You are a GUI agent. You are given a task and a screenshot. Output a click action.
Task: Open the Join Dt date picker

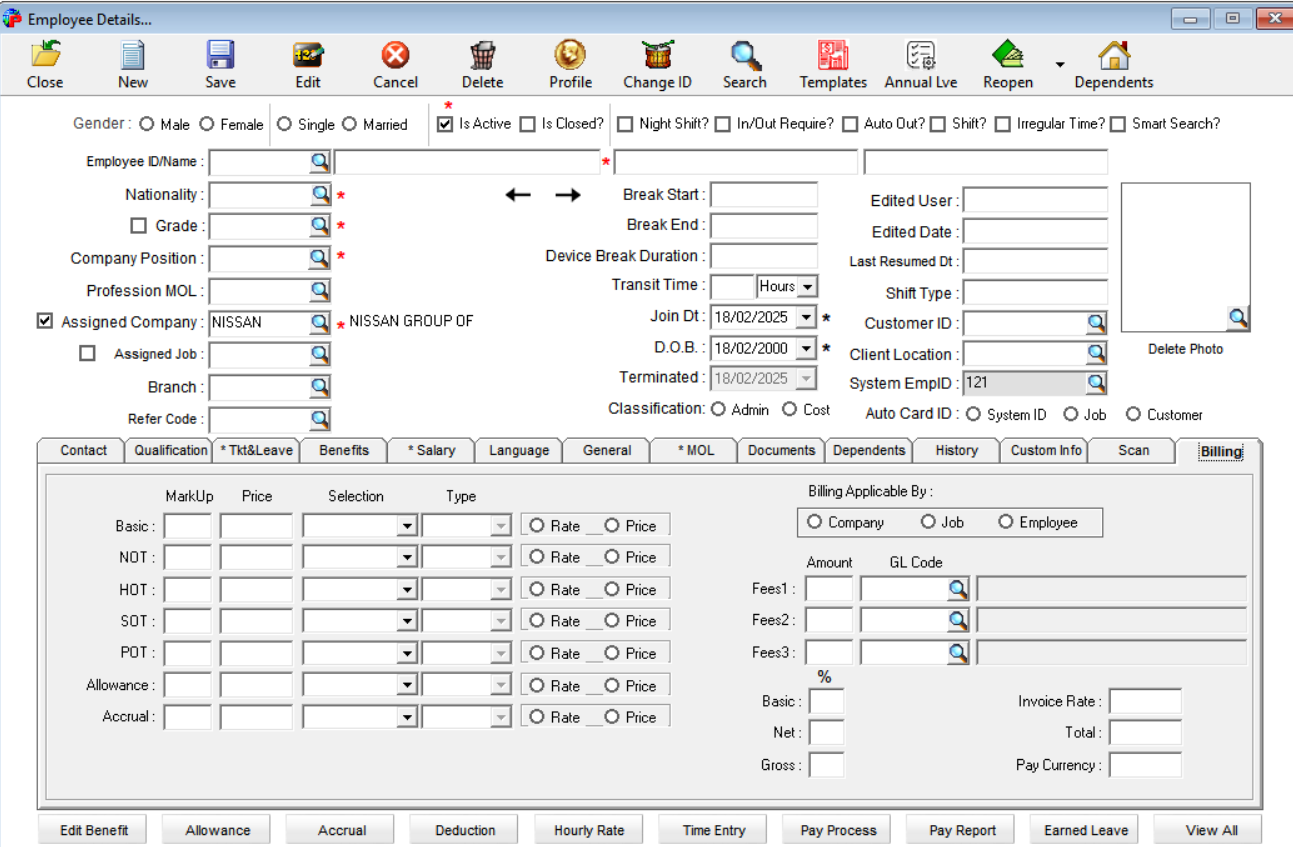807,318
